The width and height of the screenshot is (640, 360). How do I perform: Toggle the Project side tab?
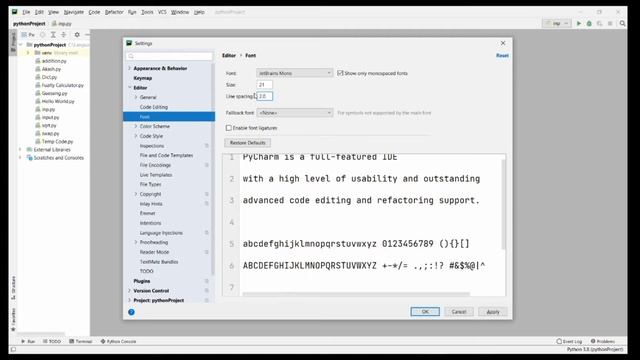click(x=13, y=42)
